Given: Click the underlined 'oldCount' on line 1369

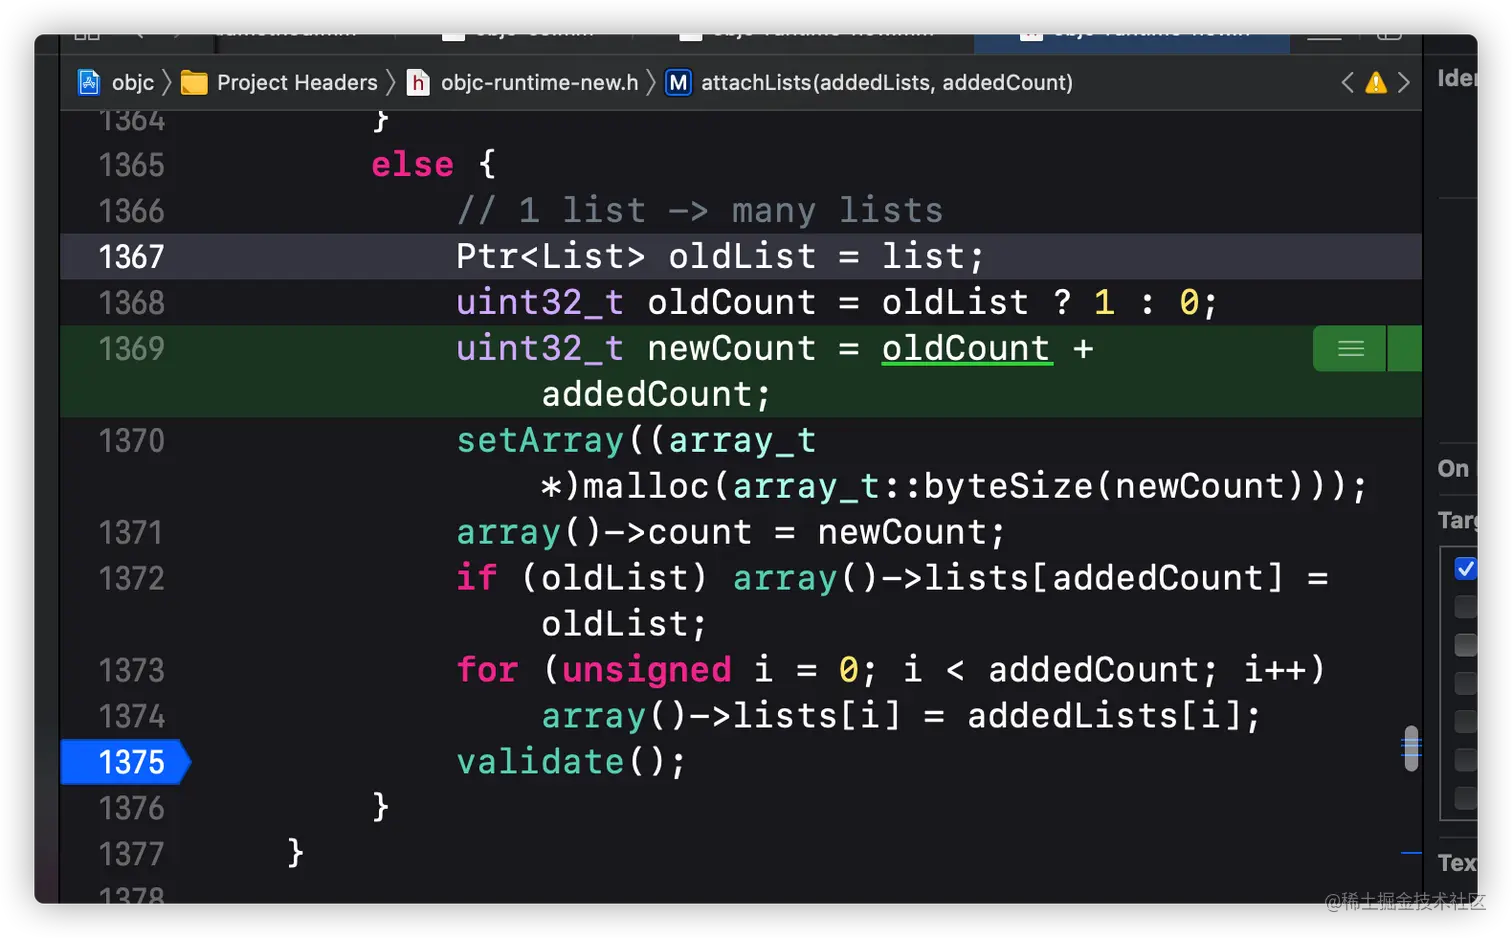Looking at the screenshot, I should pyautogui.click(x=966, y=349).
